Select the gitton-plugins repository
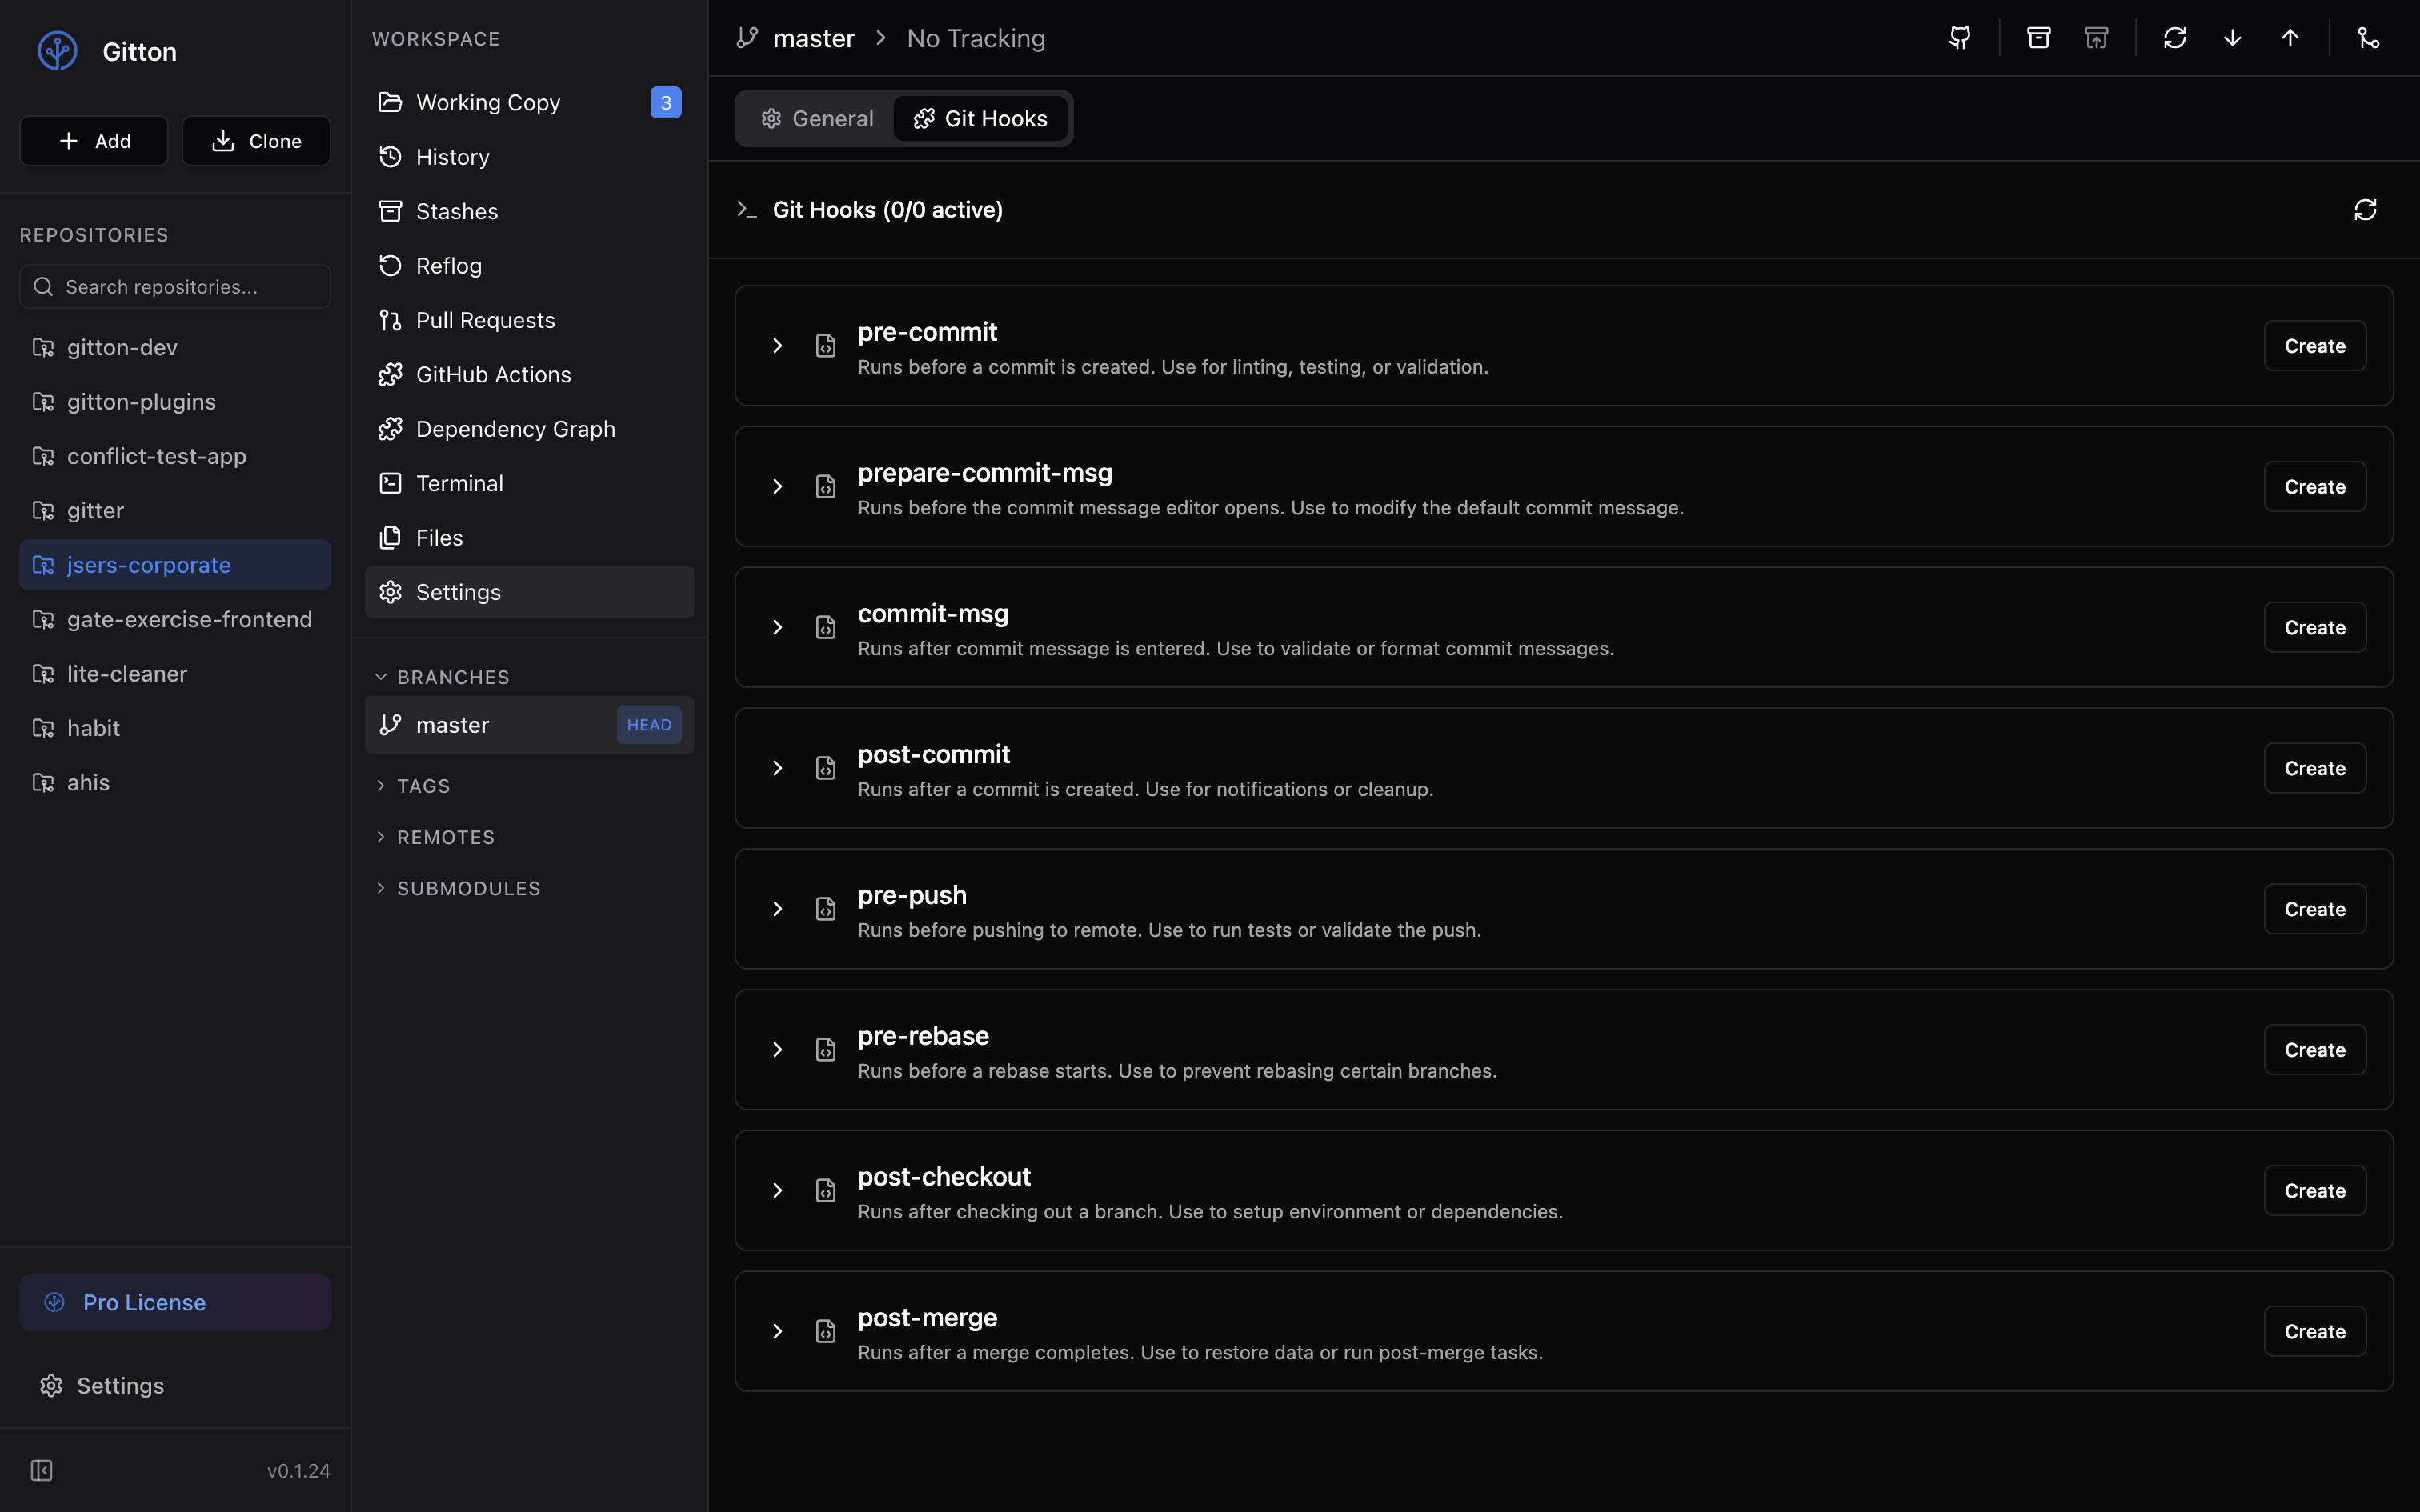This screenshot has width=2420, height=1512. click(x=141, y=402)
